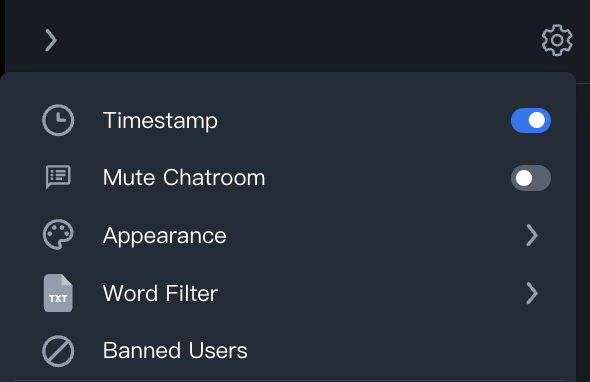Click the Timestamp label text
Screen dimensions: 590x382
(160, 121)
